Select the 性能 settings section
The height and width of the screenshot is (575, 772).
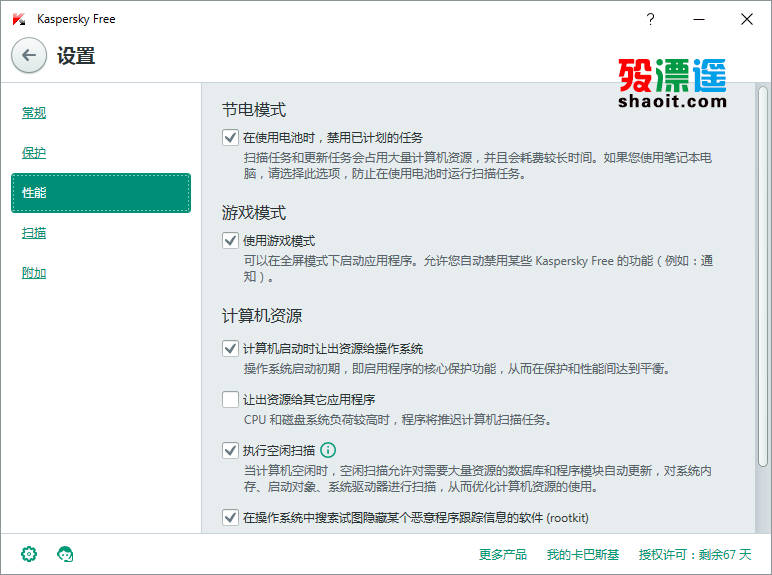pos(101,193)
